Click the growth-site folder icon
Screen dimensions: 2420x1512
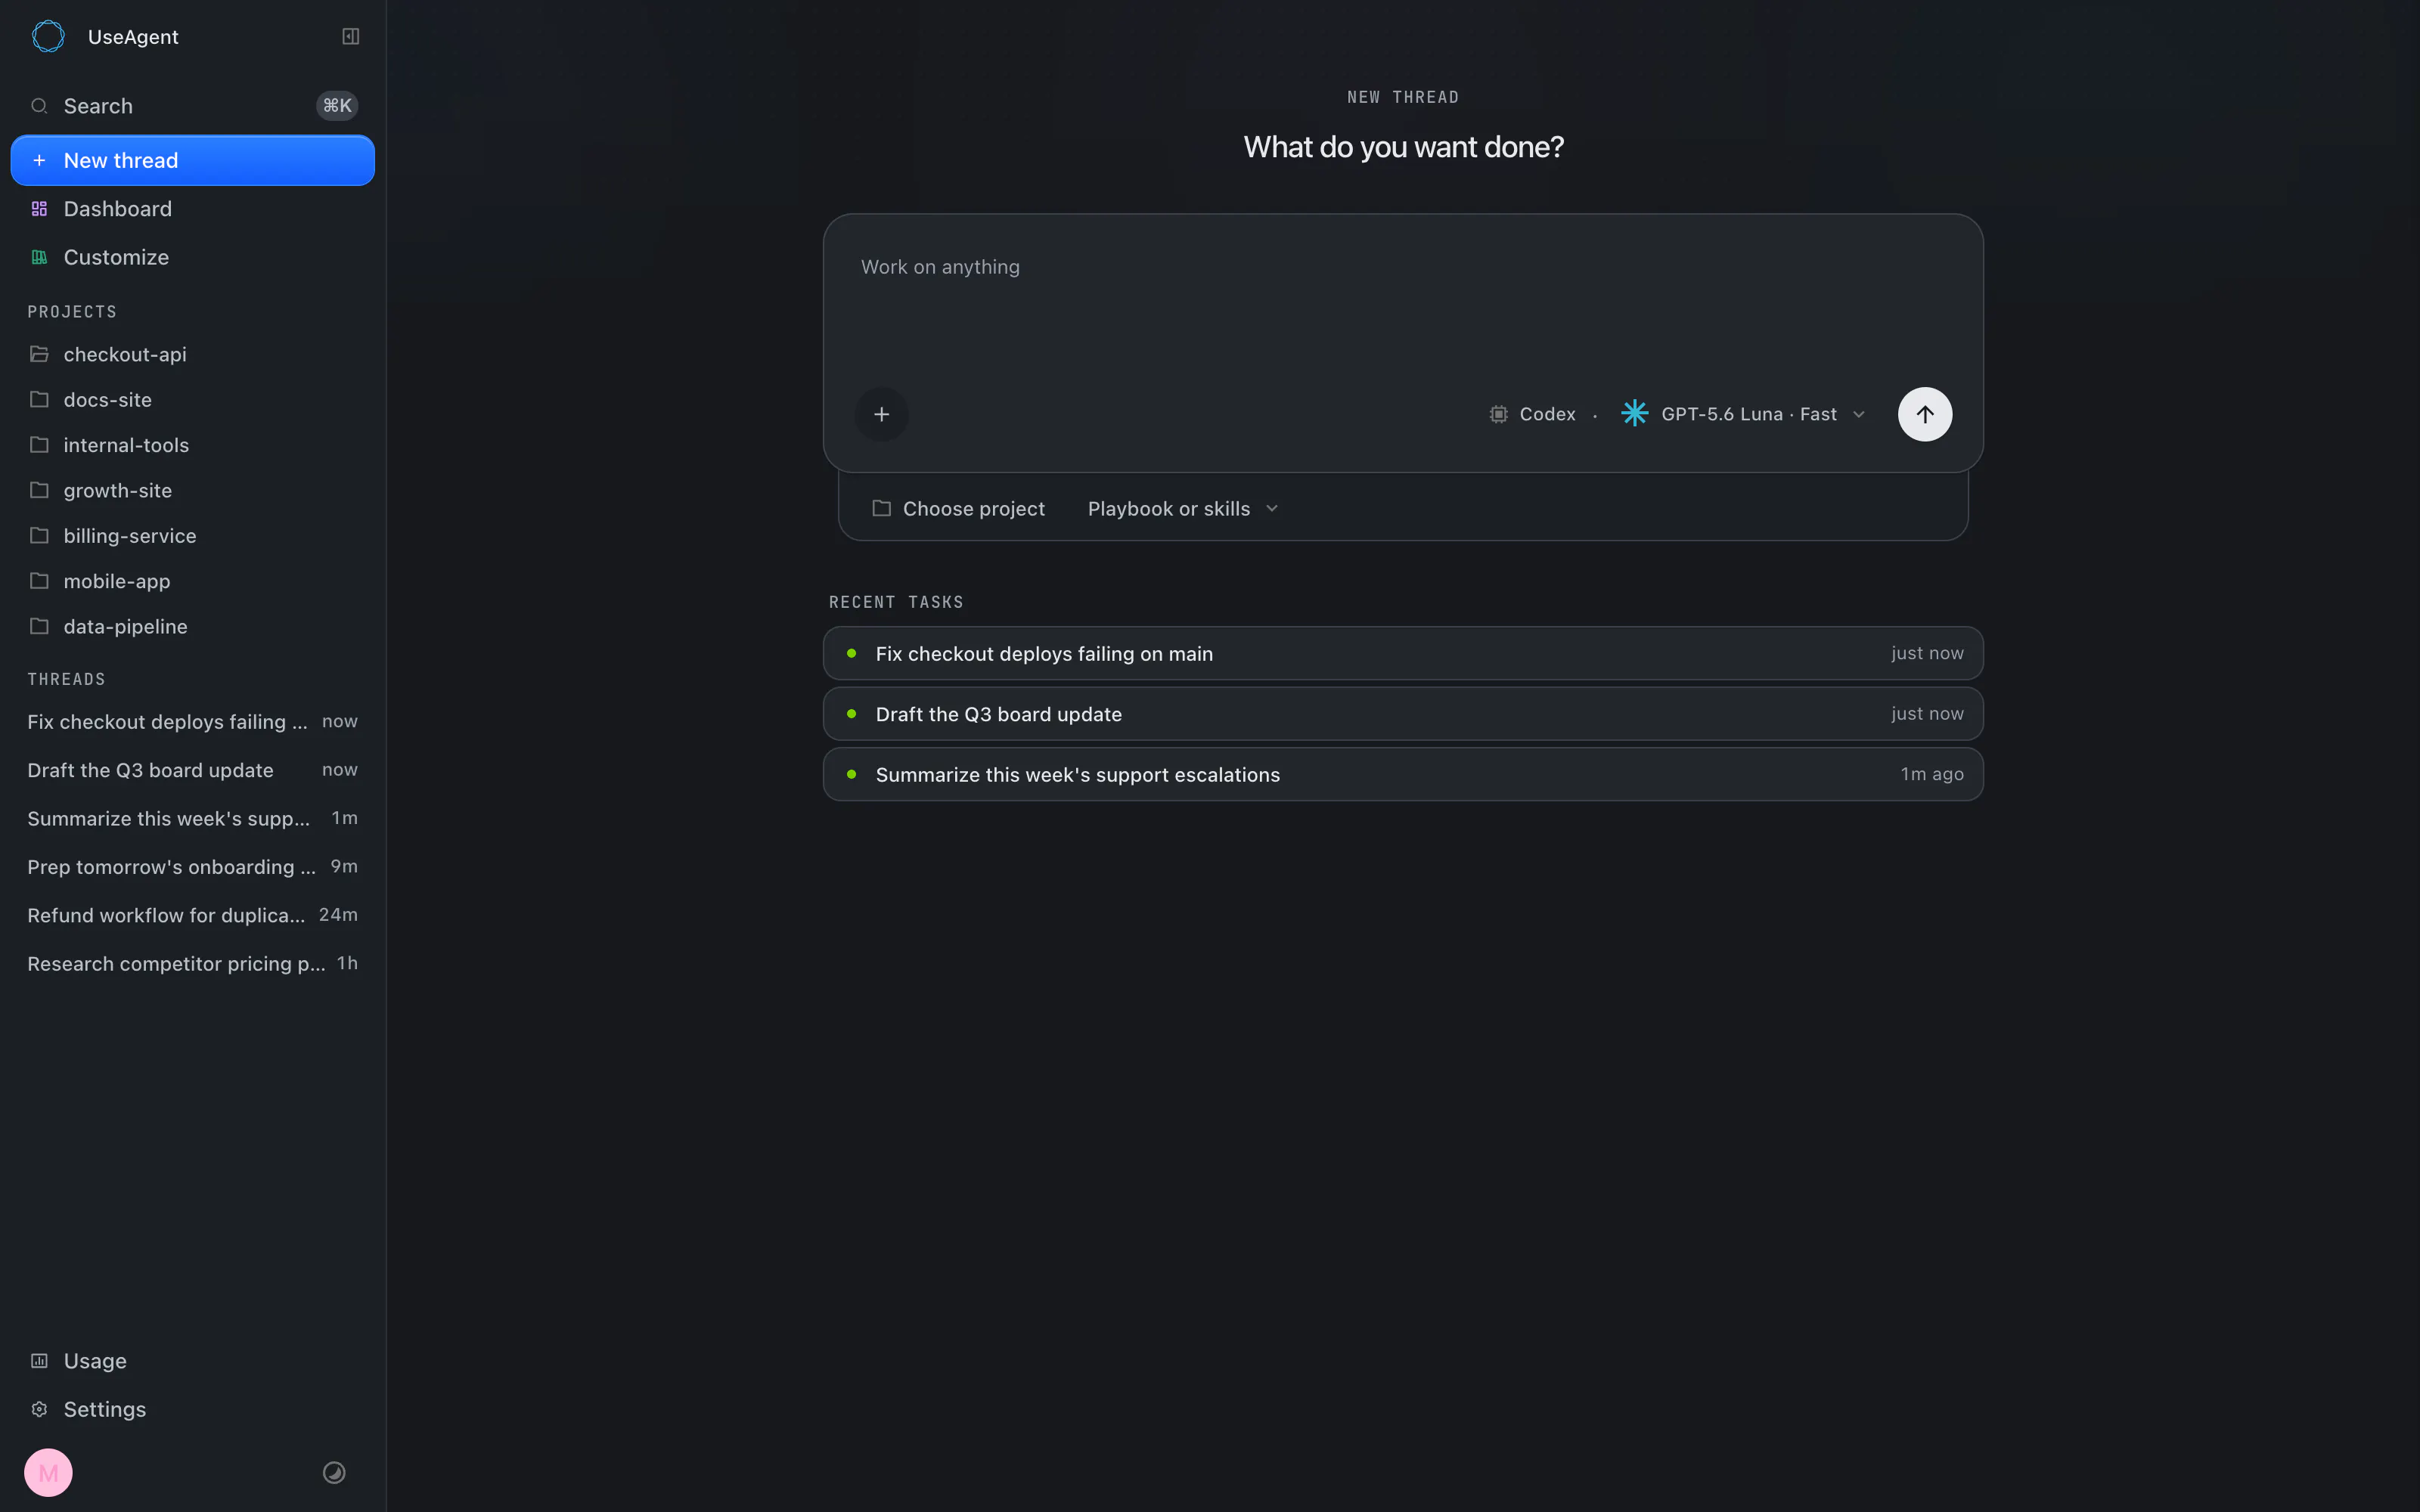[x=39, y=490]
